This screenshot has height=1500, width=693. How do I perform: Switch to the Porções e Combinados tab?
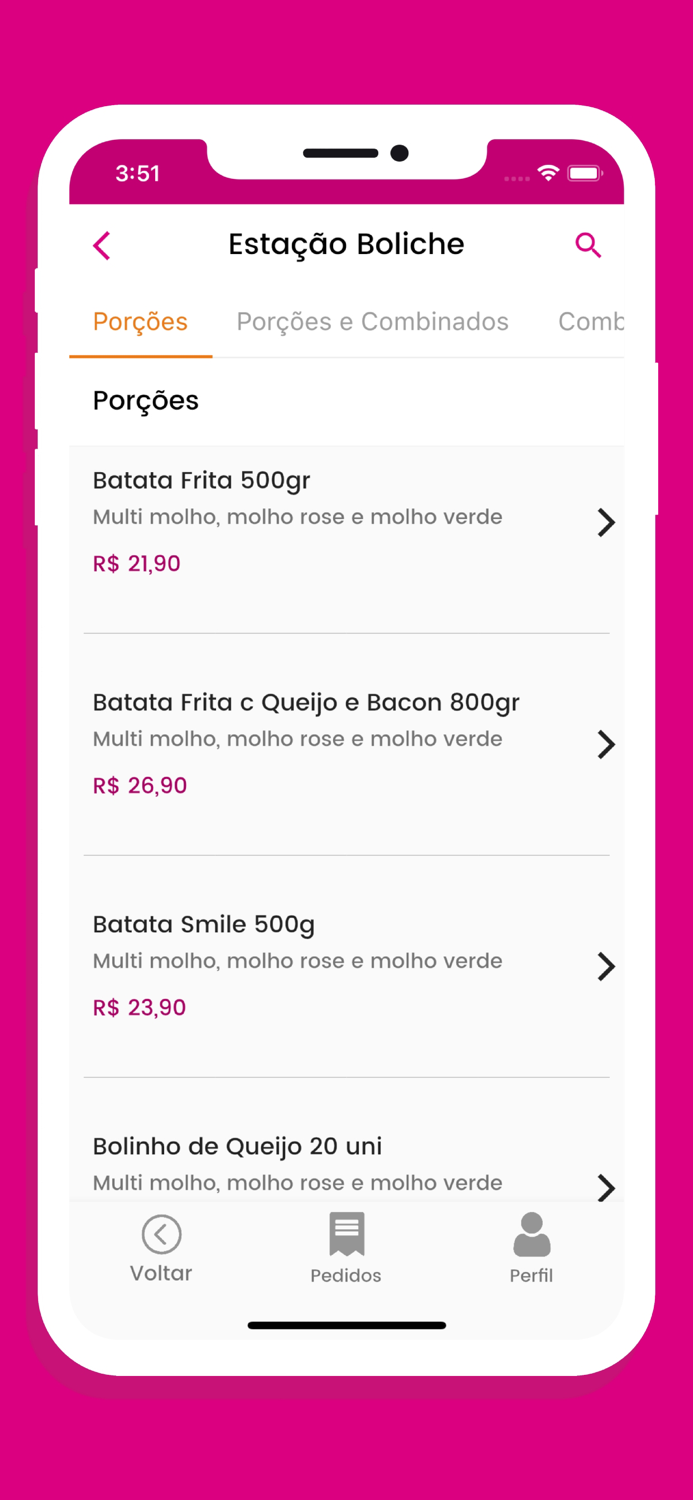(372, 322)
